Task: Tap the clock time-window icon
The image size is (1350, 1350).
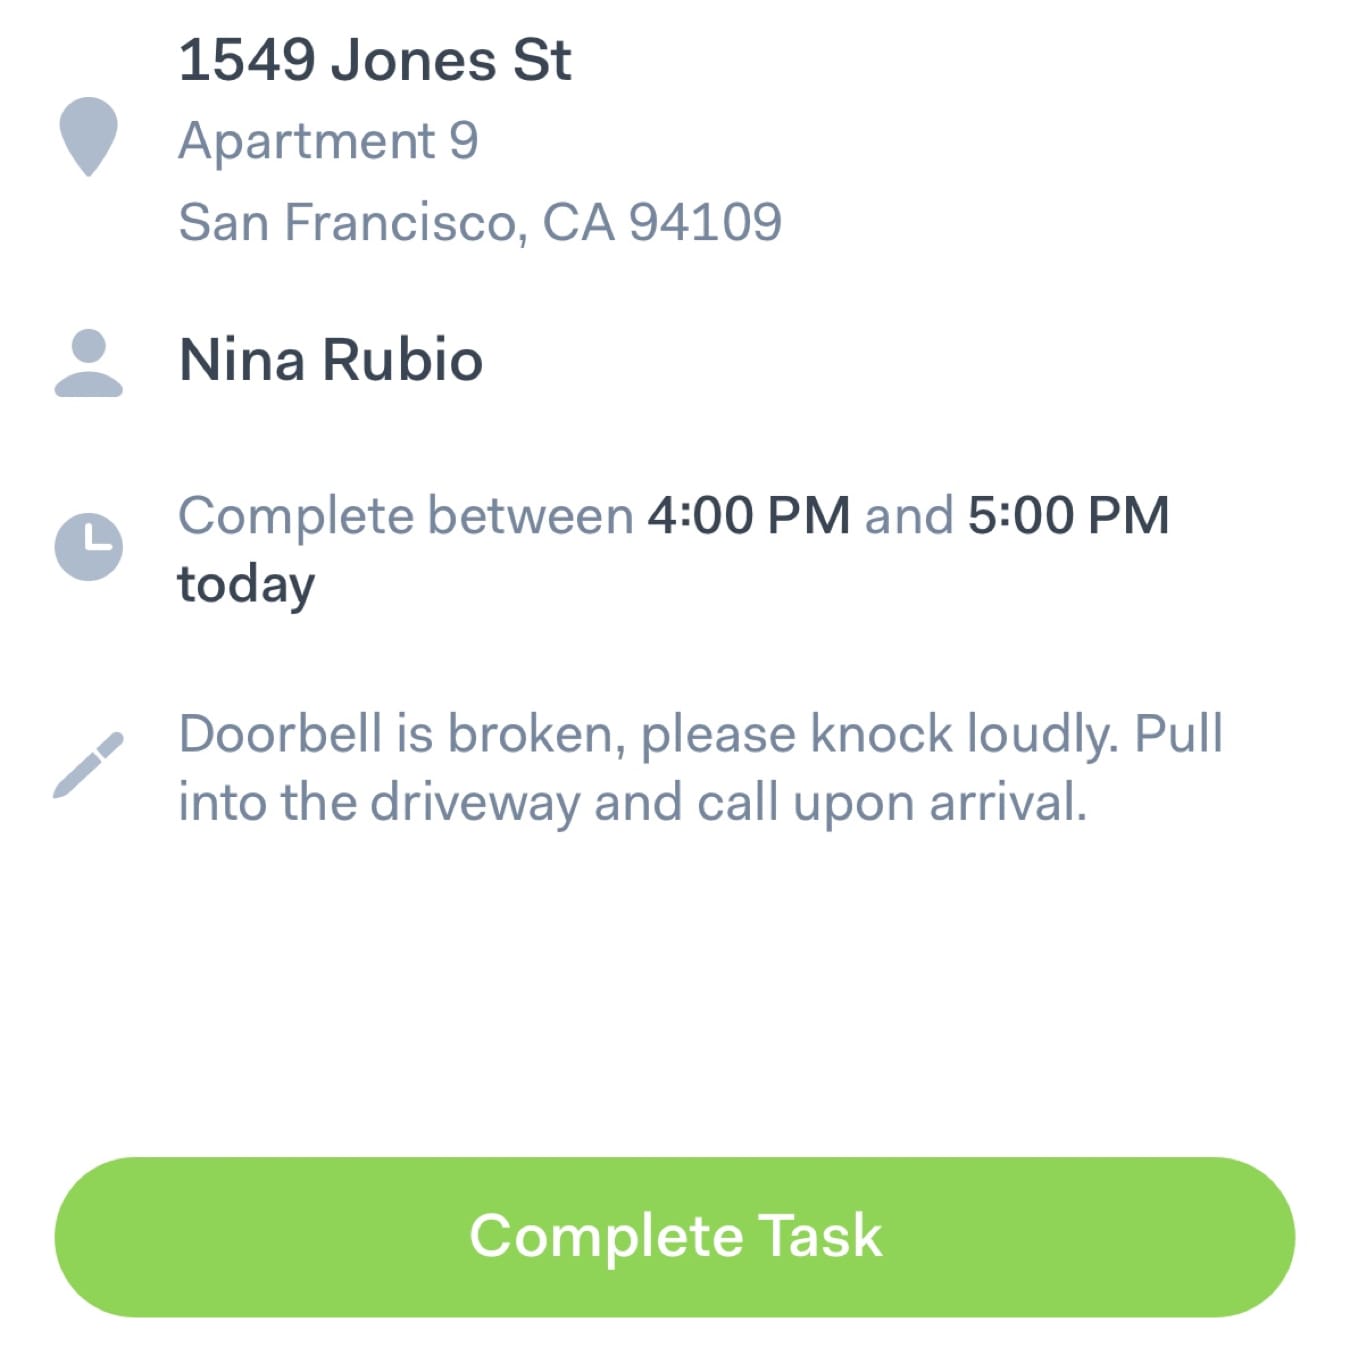Action: tap(88, 546)
